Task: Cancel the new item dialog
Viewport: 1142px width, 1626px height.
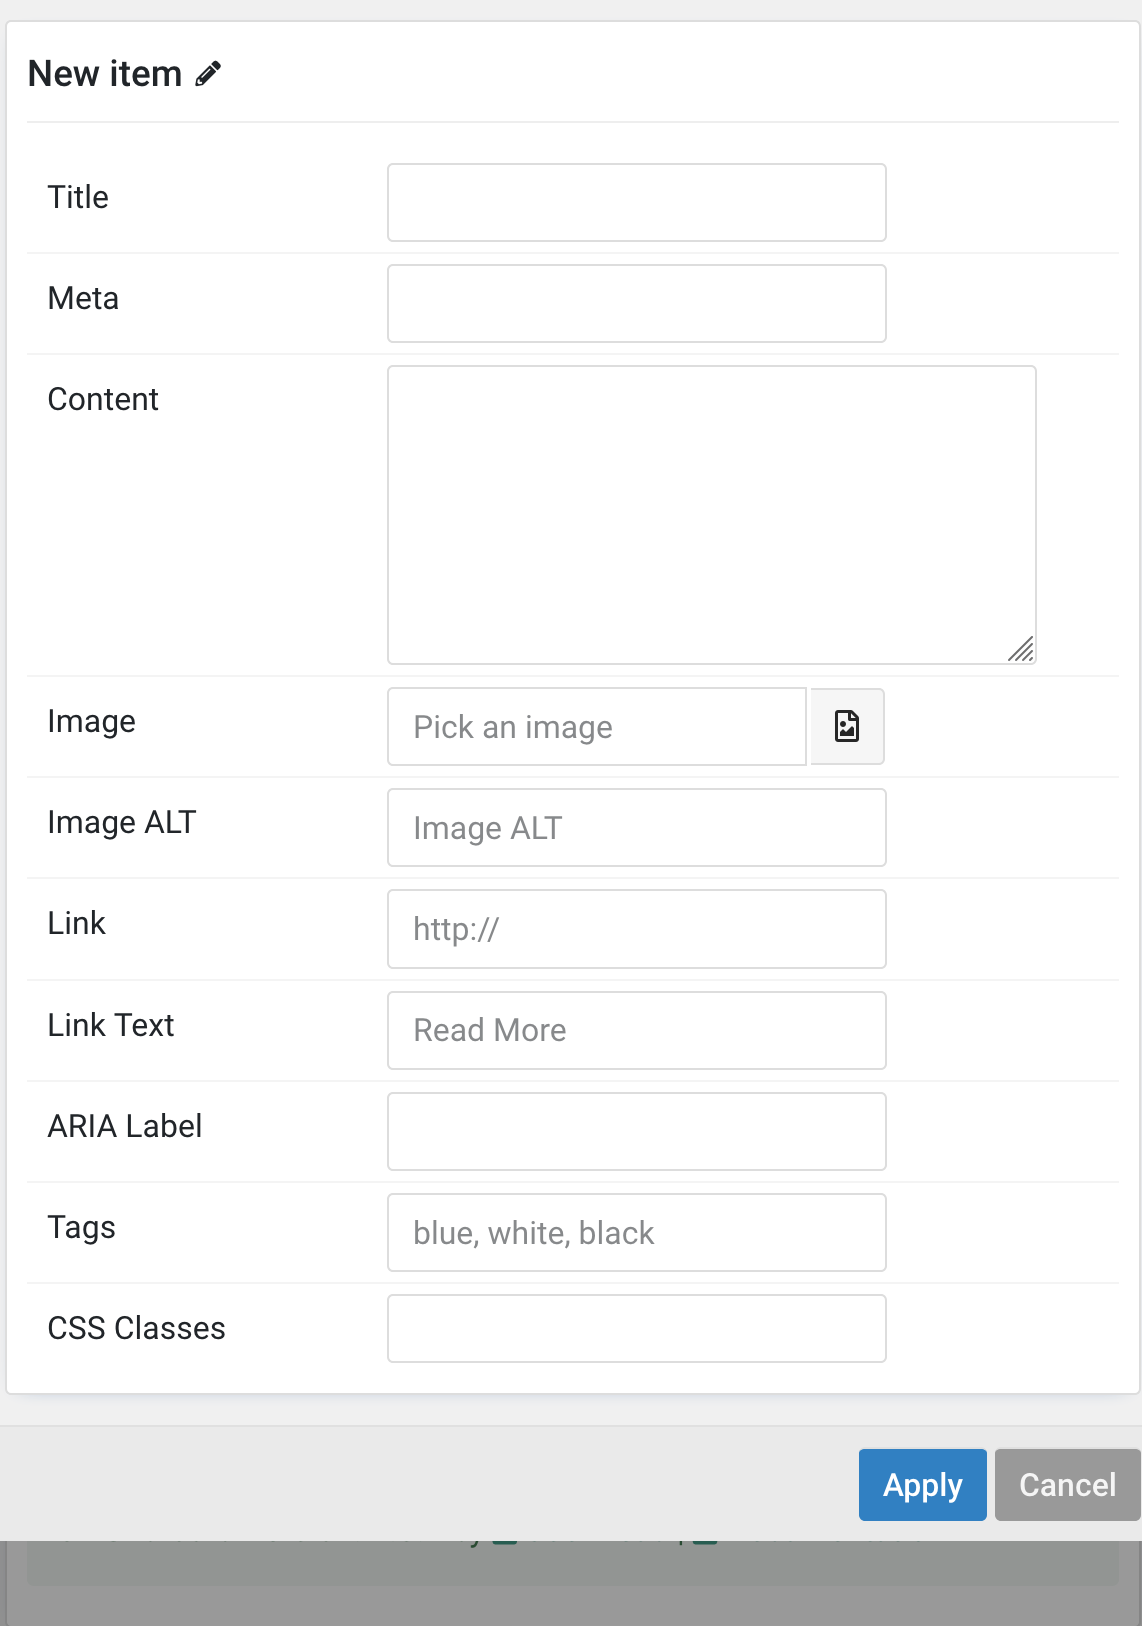Action: (x=1067, y=1485)
